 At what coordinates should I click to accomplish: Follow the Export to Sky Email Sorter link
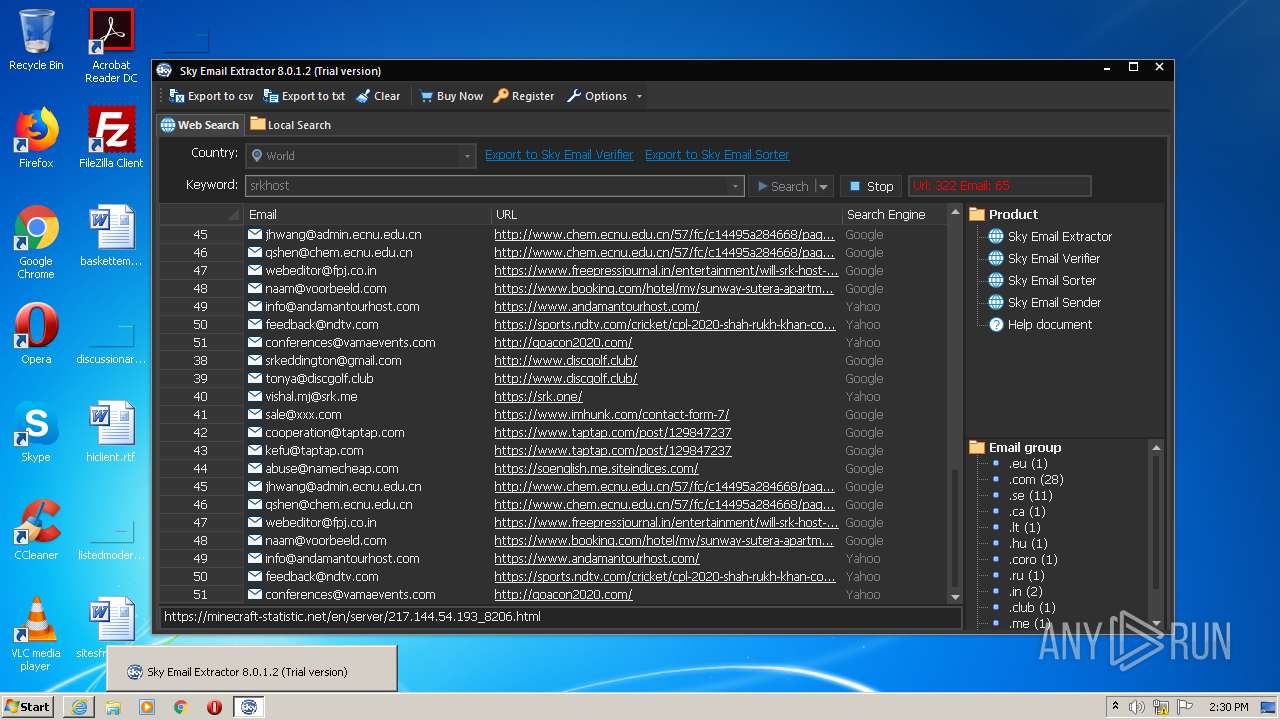(717, 155)
